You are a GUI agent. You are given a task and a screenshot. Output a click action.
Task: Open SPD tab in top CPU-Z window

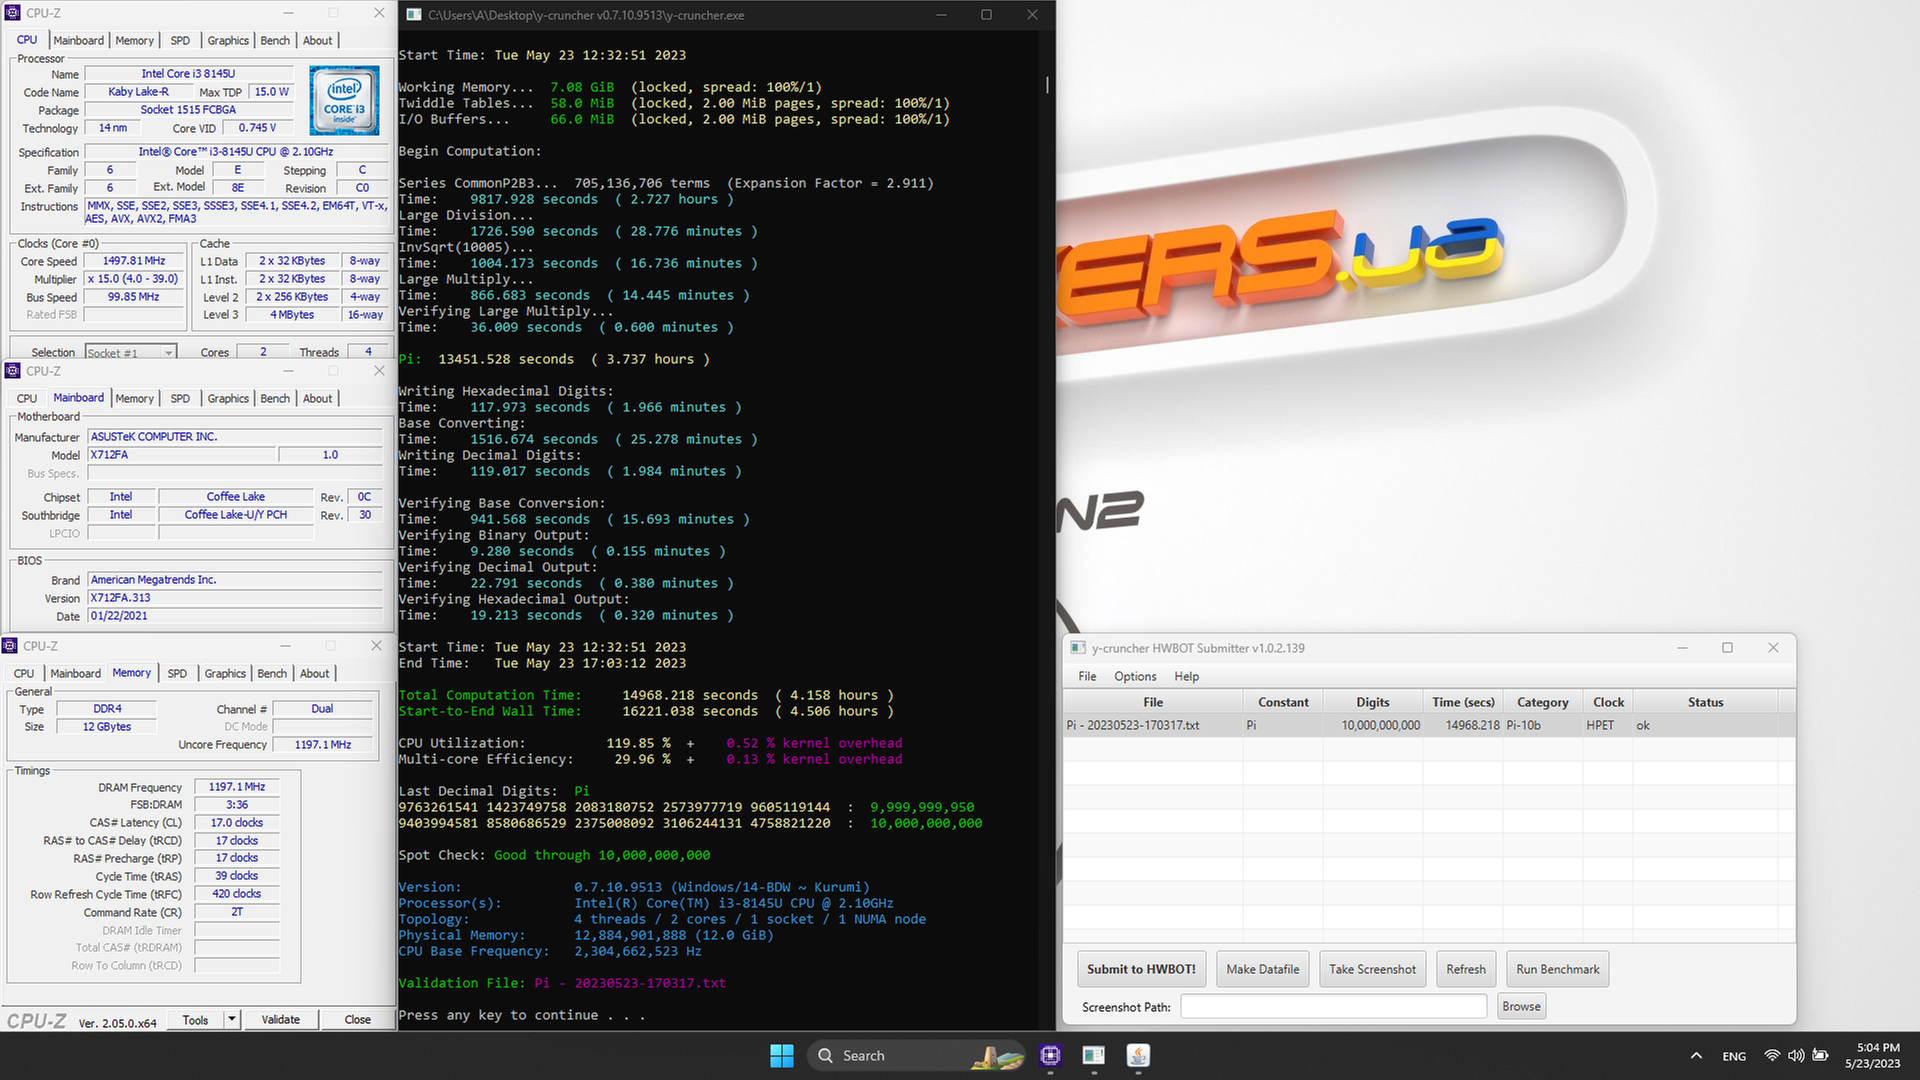click(180, 40)
